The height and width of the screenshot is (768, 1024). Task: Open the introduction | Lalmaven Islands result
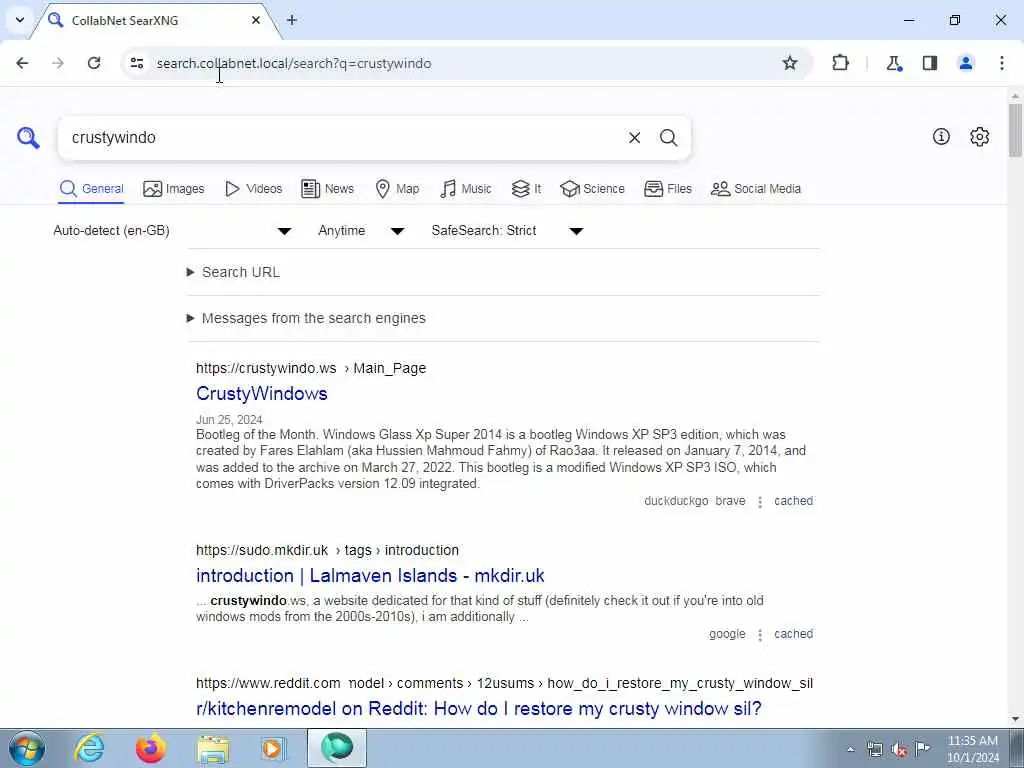[370, 575]
